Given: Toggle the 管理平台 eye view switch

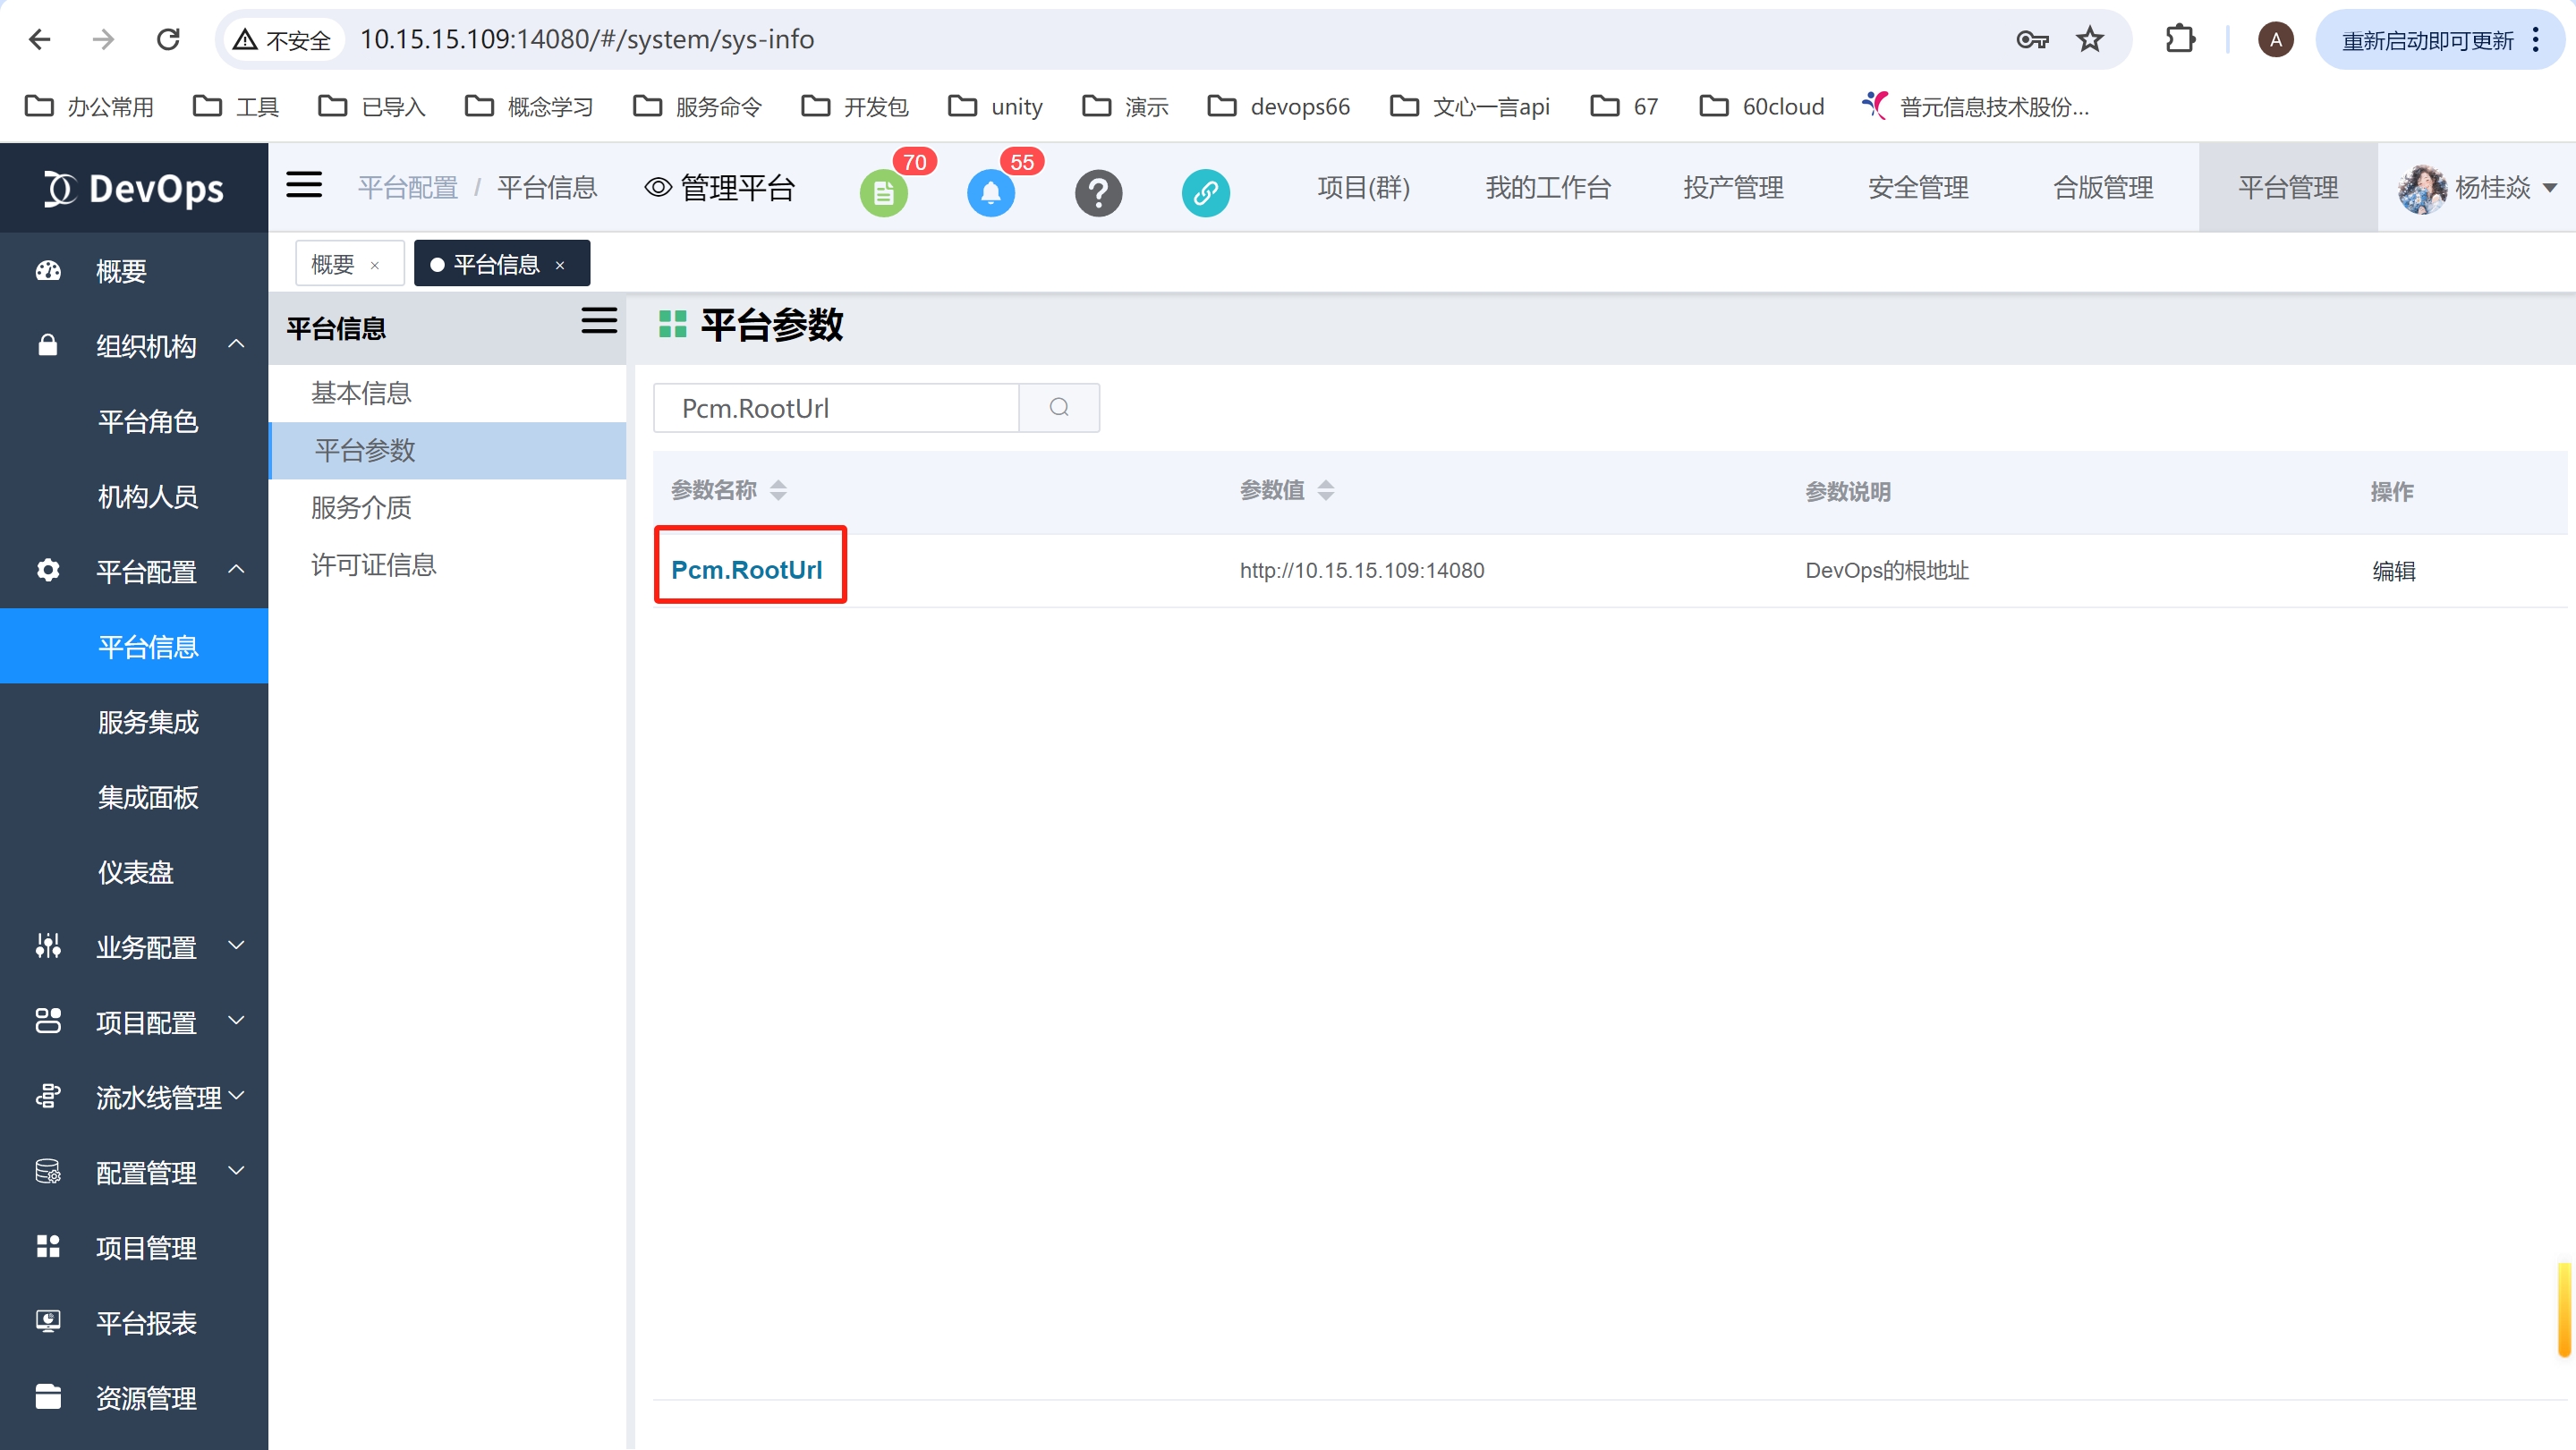Looking at the screenshot, I should click(x=720, y=187).
